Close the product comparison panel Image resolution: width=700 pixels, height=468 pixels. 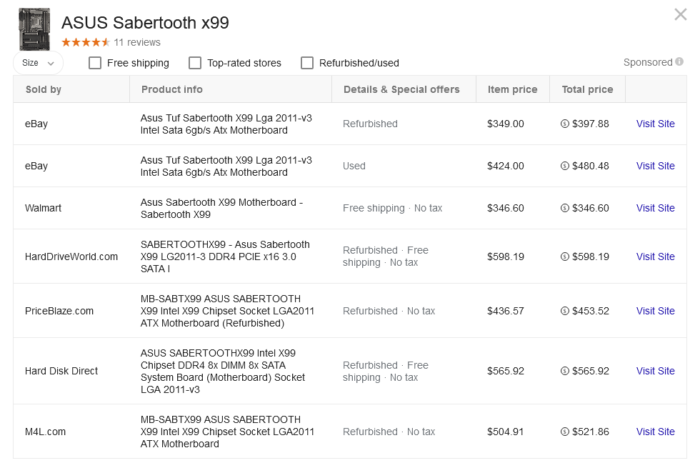pos(682,14)
